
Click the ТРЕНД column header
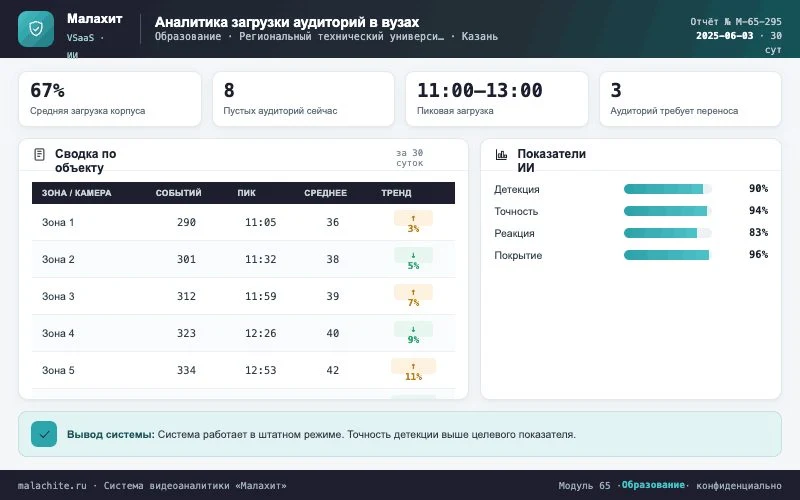pyautogui.click(x=396, y=193)
